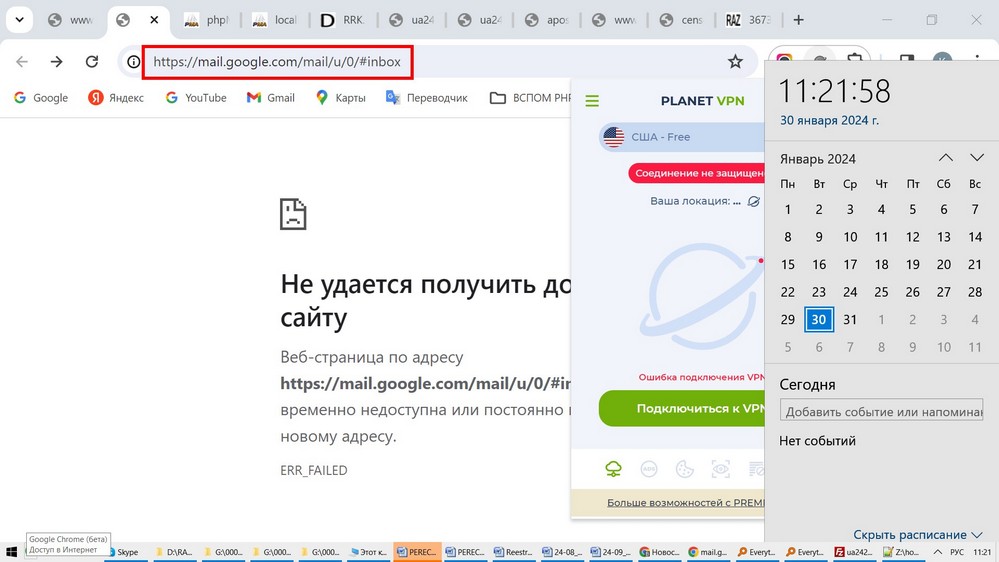
Task: Select calendar date 30 highlighted
Action: [819, 319]
